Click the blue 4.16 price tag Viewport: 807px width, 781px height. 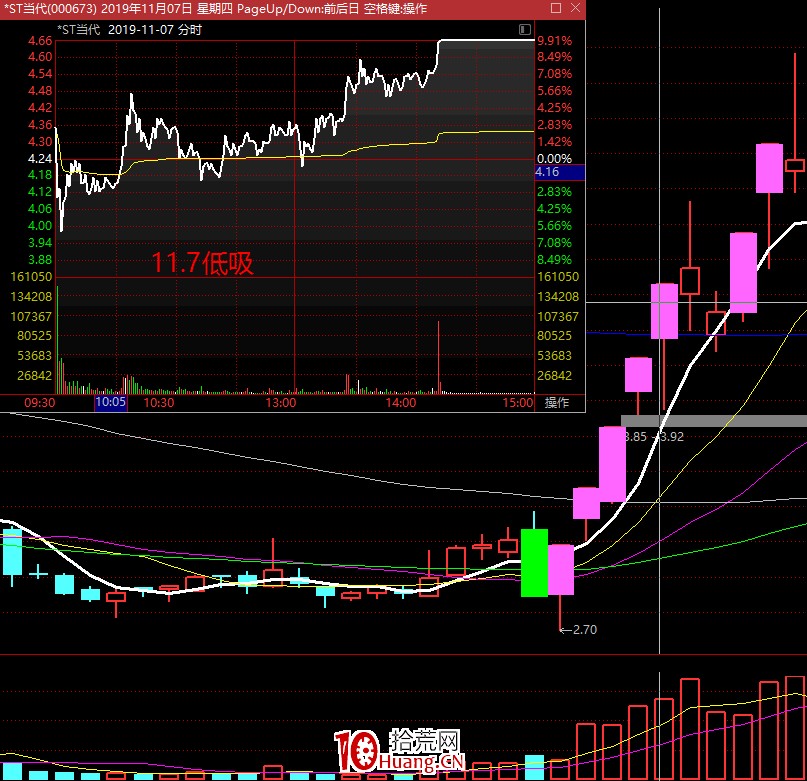[560, 172]
